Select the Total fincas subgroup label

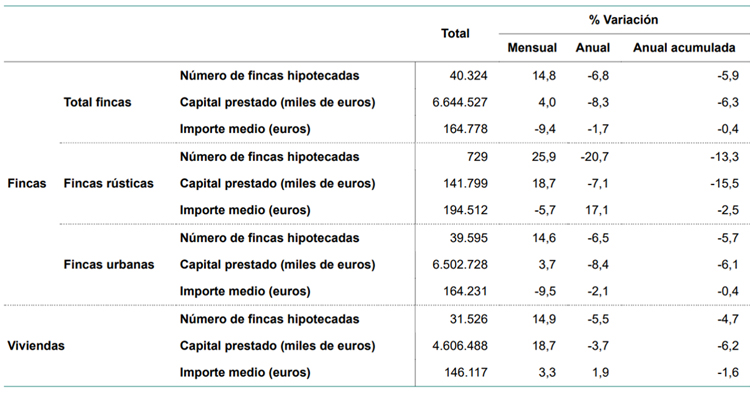click(x=97, y=102)
